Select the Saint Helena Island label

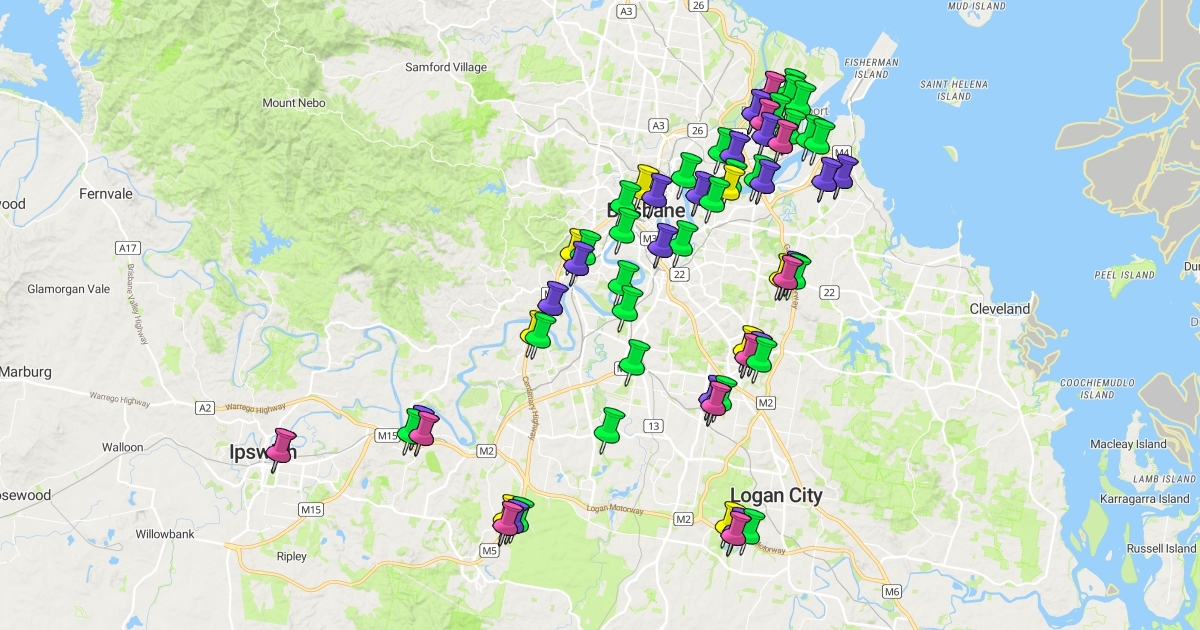coord(954,90)
